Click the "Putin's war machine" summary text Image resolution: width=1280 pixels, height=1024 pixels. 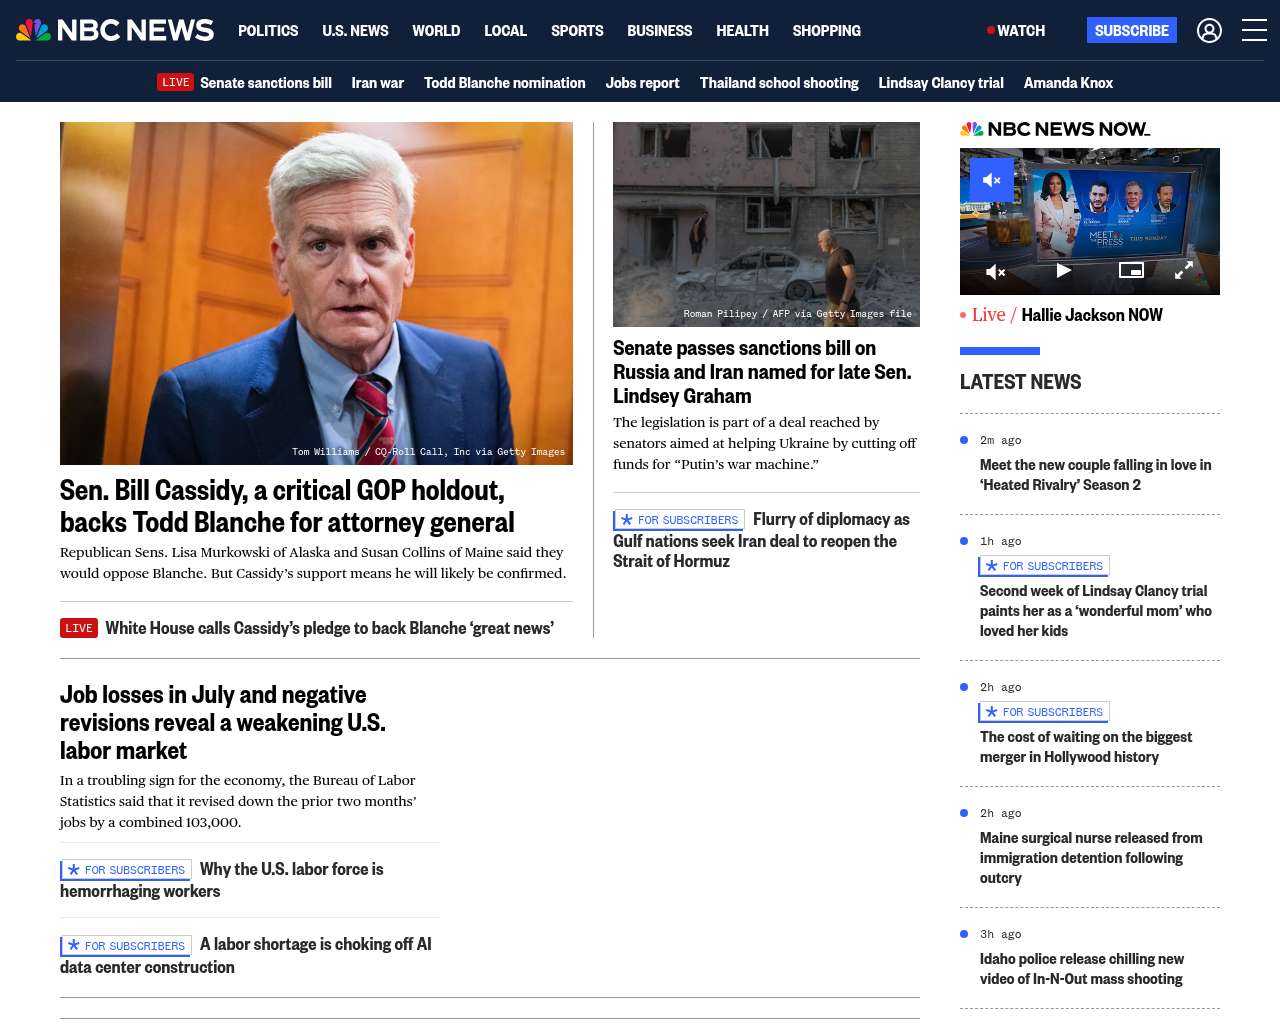click(765, 443)
